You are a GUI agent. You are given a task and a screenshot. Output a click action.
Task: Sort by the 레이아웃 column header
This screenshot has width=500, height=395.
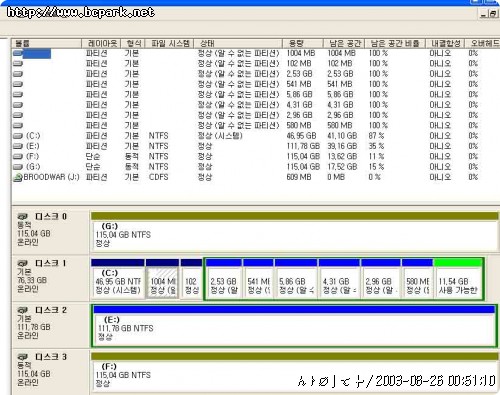(x=101, y=43)
